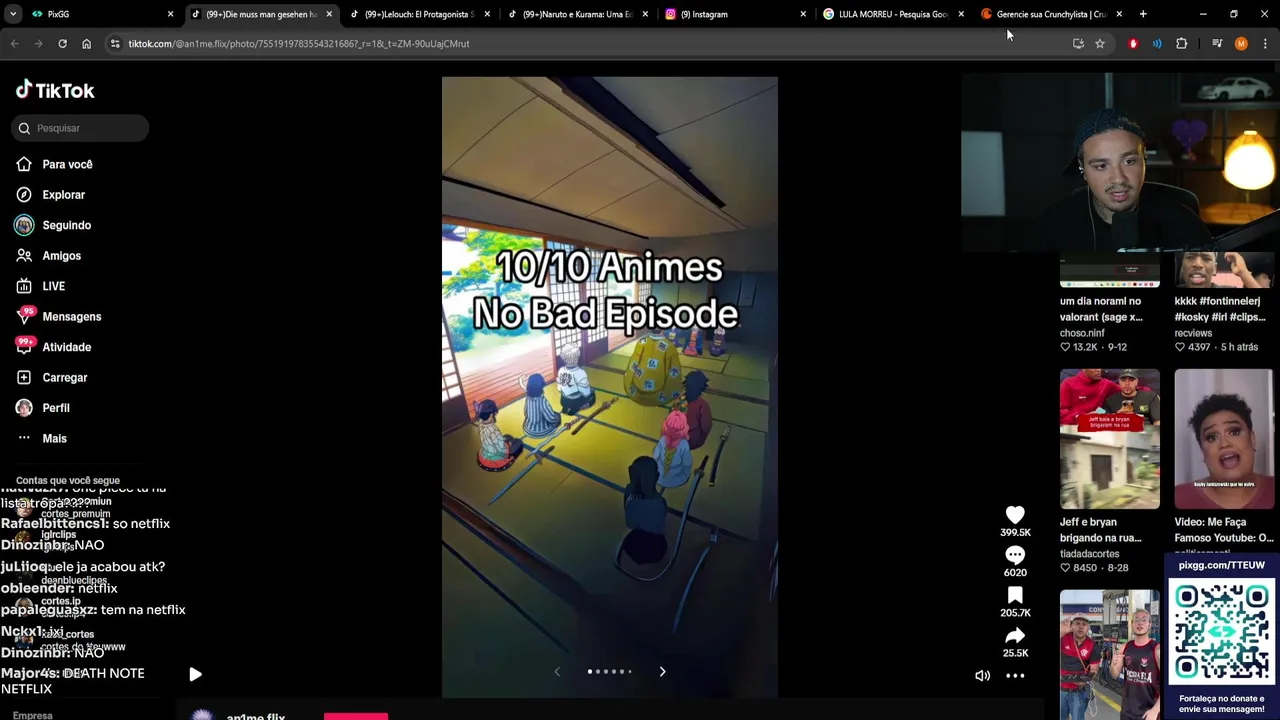Image resolution: width=1280 pixels, height=720 pixels.
Task: Play the photo slideshow
Action: point(195,675)
